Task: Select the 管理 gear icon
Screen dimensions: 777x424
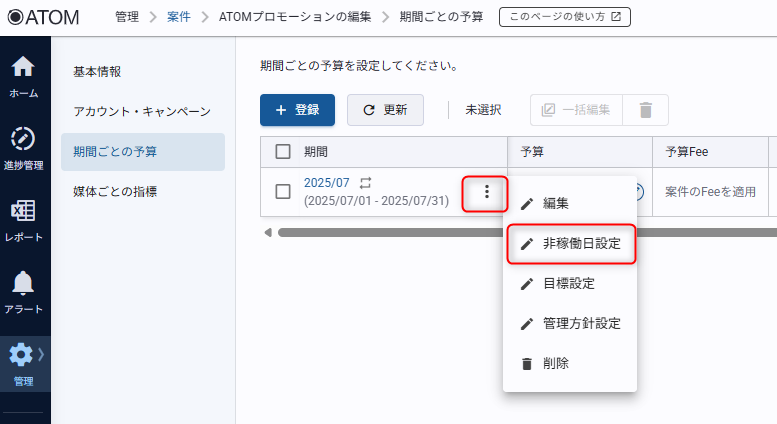Action: 21,355
